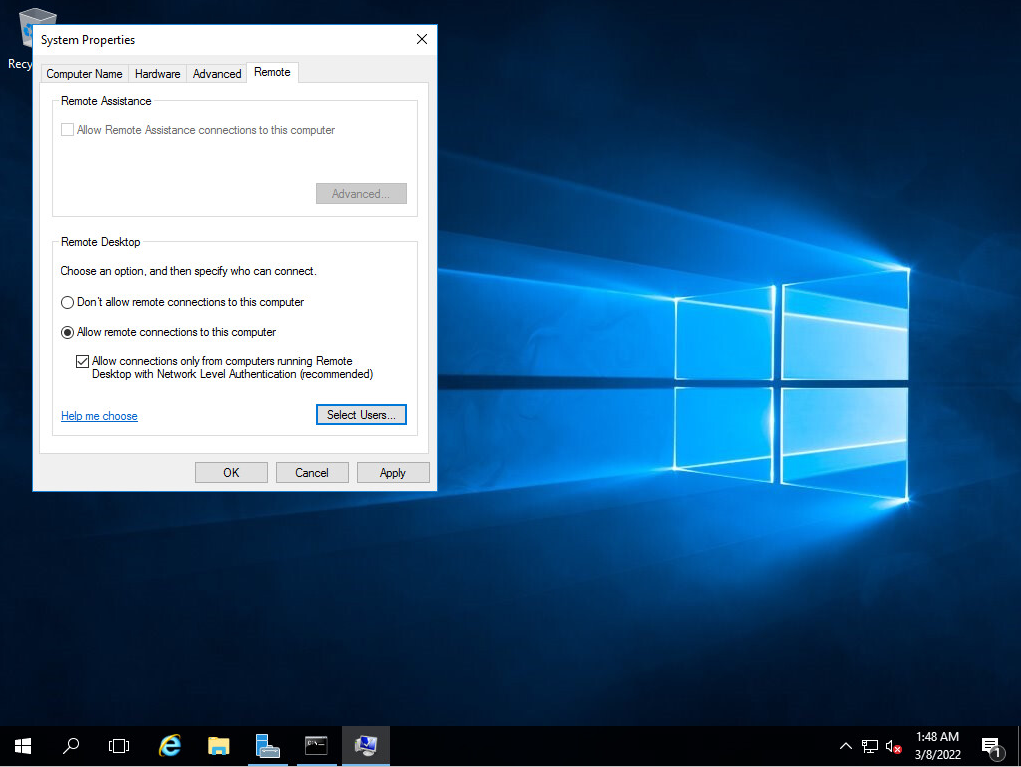Open the taskbar search magnifier

coord(71,746)
